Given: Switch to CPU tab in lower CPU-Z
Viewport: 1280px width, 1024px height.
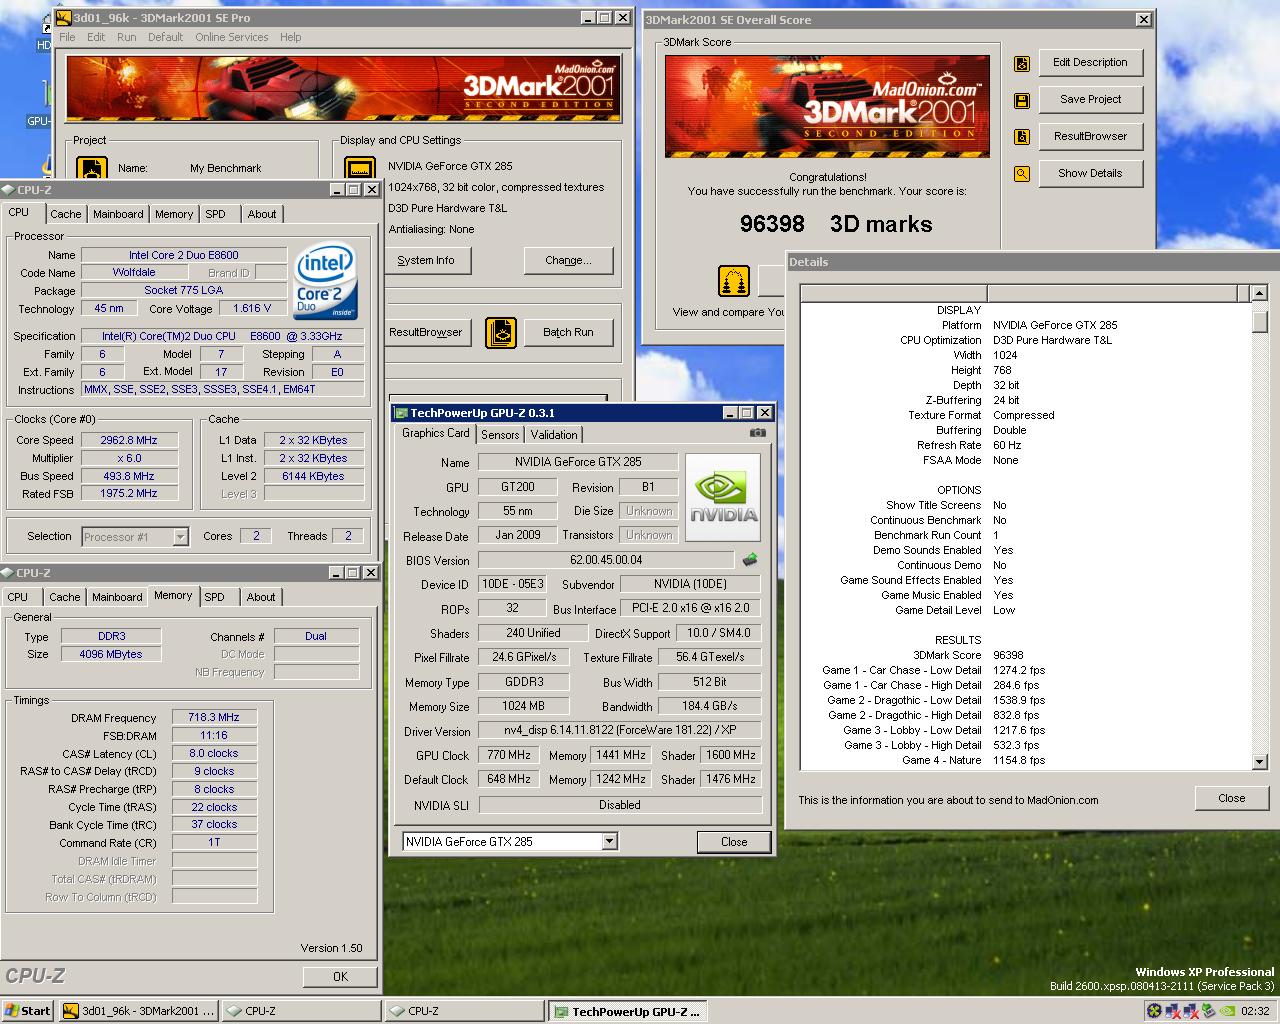Looking at the screenshot, I should pyautogui.click(x=18, y=597).
